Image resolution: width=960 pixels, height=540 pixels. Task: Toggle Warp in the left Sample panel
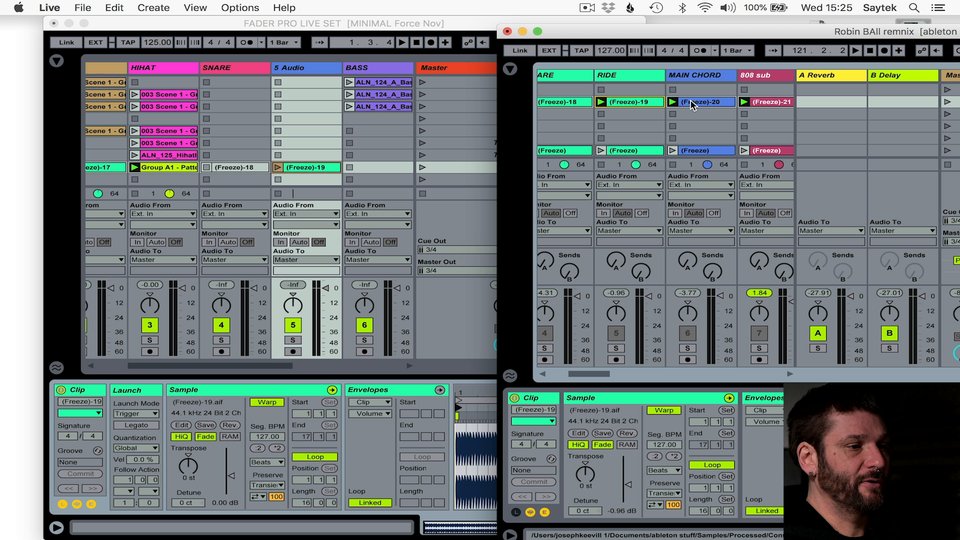(x=267, y=402)
